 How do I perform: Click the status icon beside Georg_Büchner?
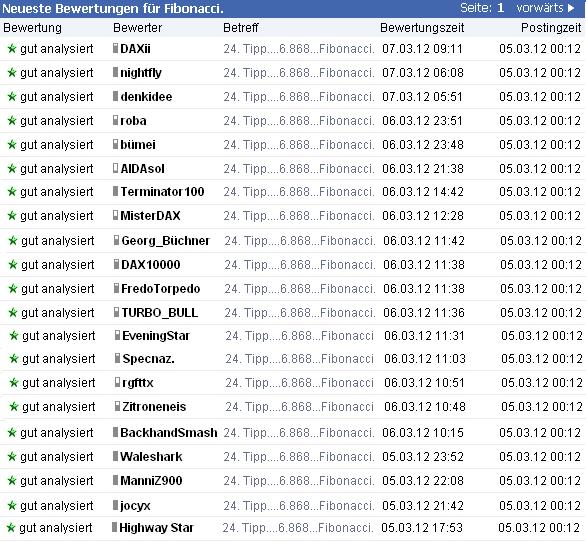pos(117,240)
